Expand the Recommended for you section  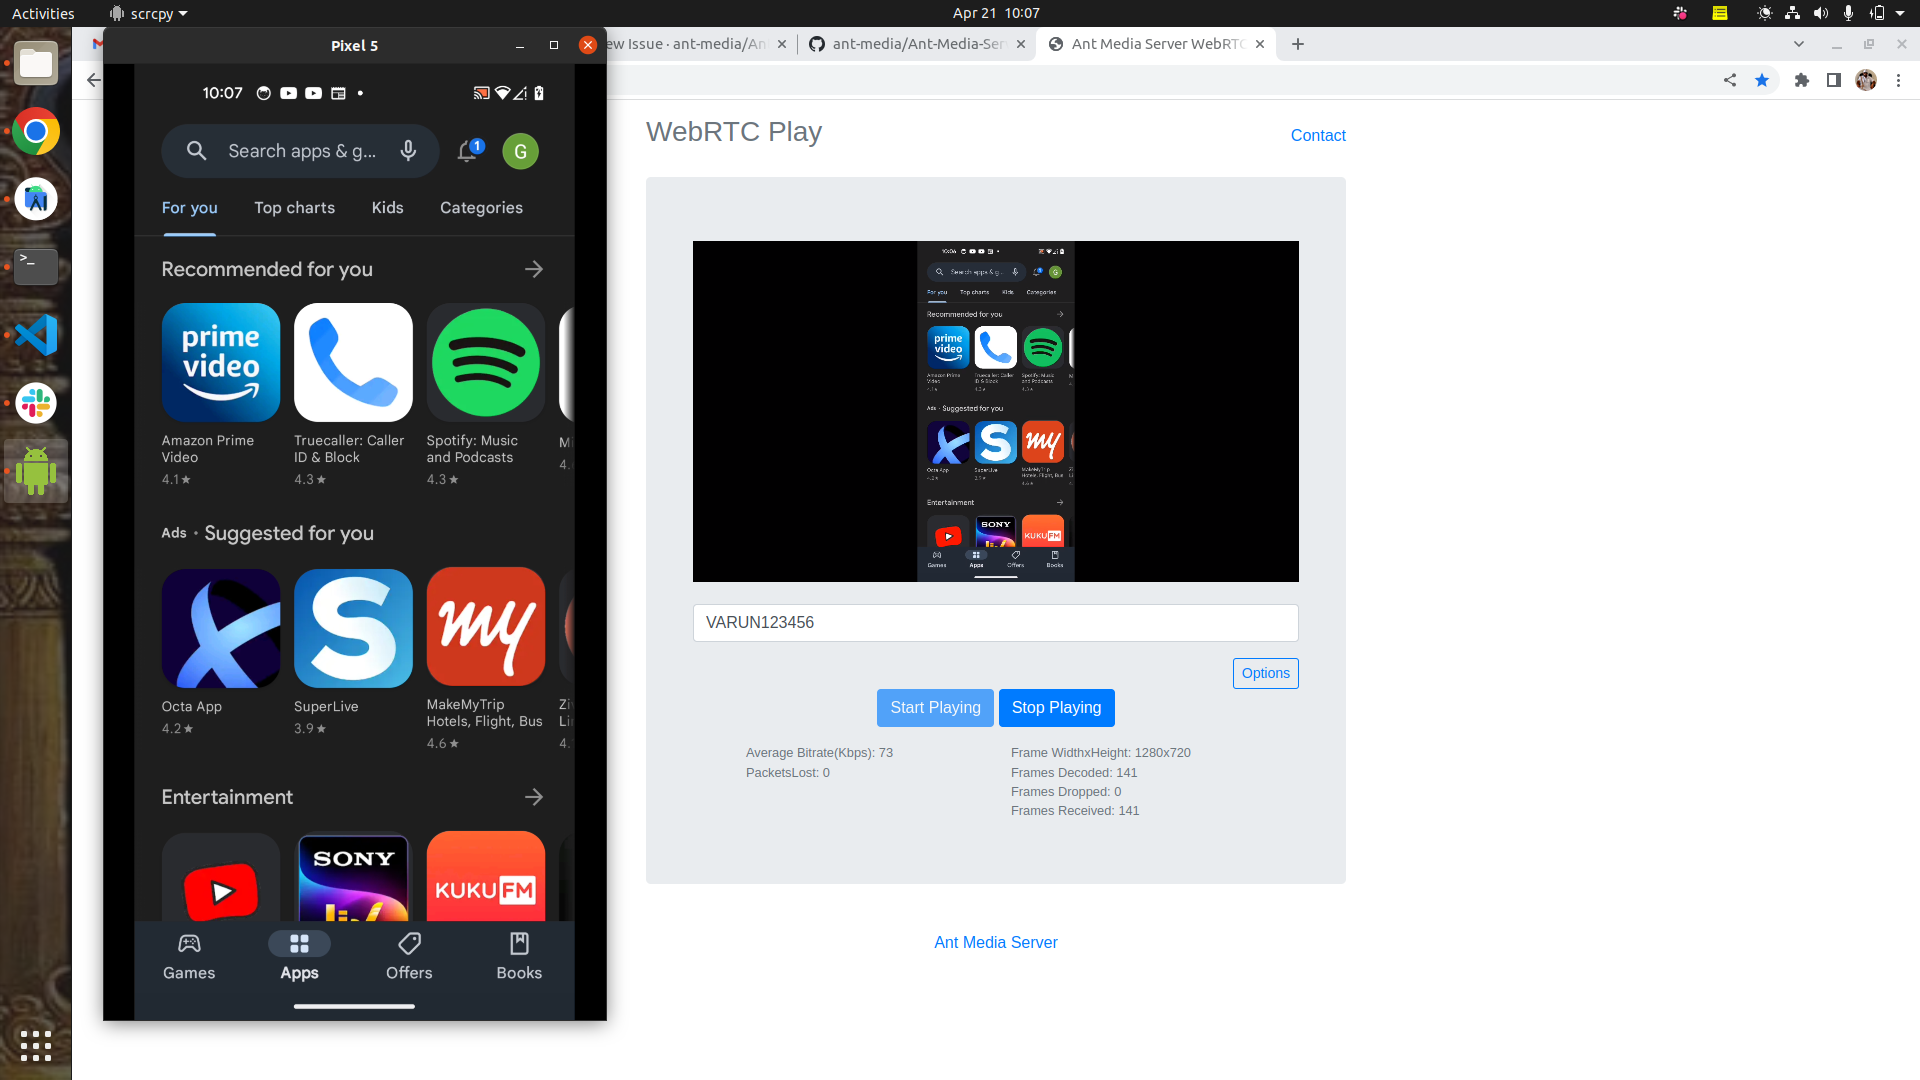coord(535,268)
